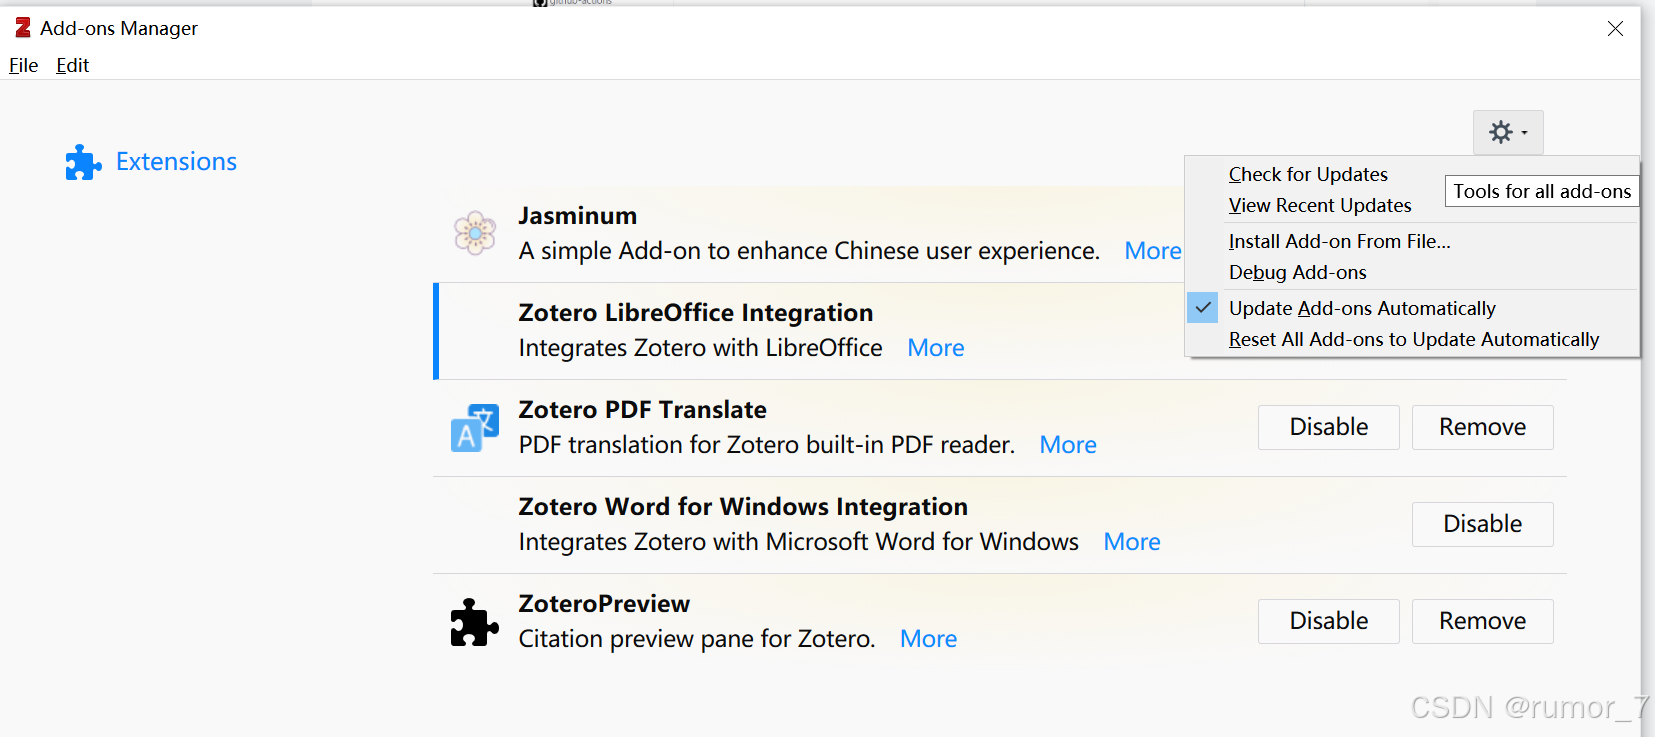Select Check for Updates
The image size is (1655, 737).
1307,174
